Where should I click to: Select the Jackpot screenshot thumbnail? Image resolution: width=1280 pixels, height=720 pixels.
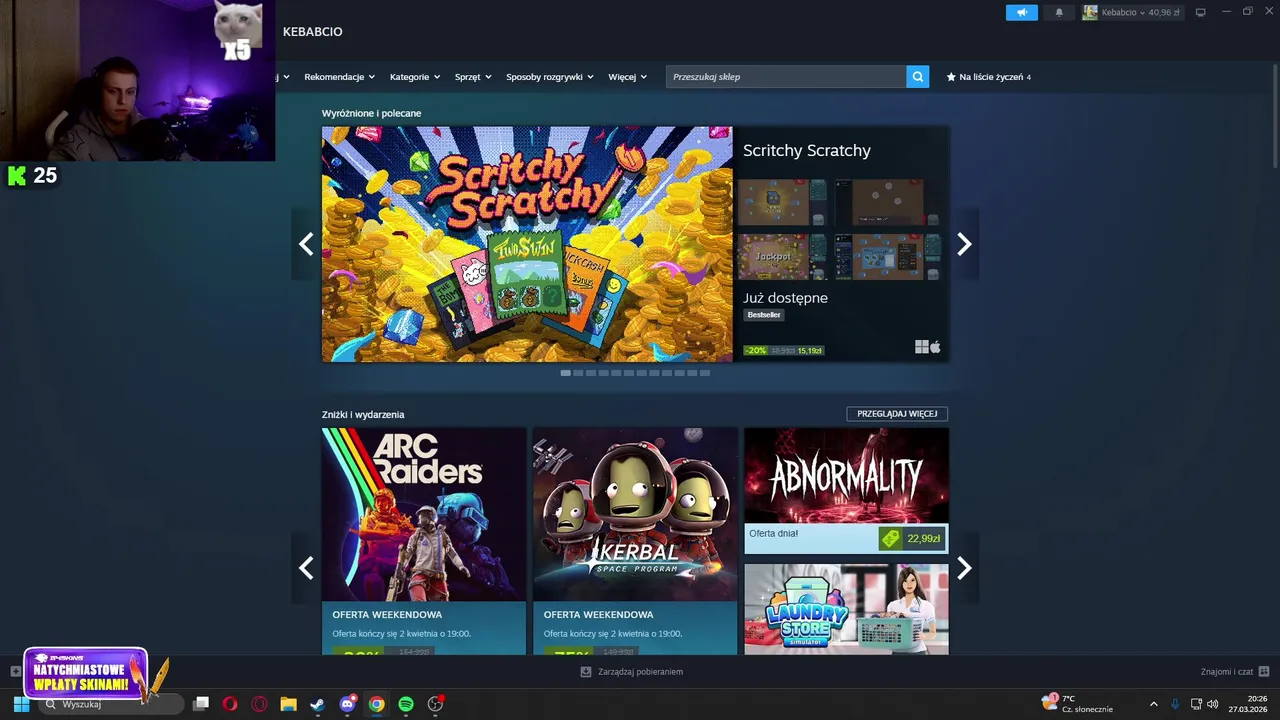(x=782, y=257)
